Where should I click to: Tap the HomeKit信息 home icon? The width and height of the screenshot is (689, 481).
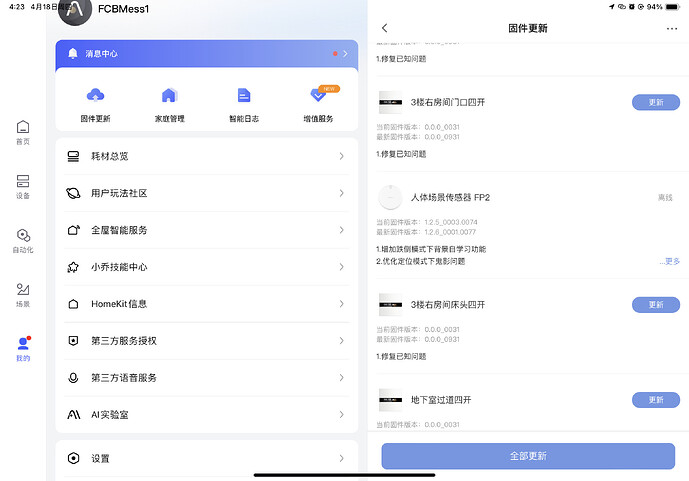coord(73,304)
